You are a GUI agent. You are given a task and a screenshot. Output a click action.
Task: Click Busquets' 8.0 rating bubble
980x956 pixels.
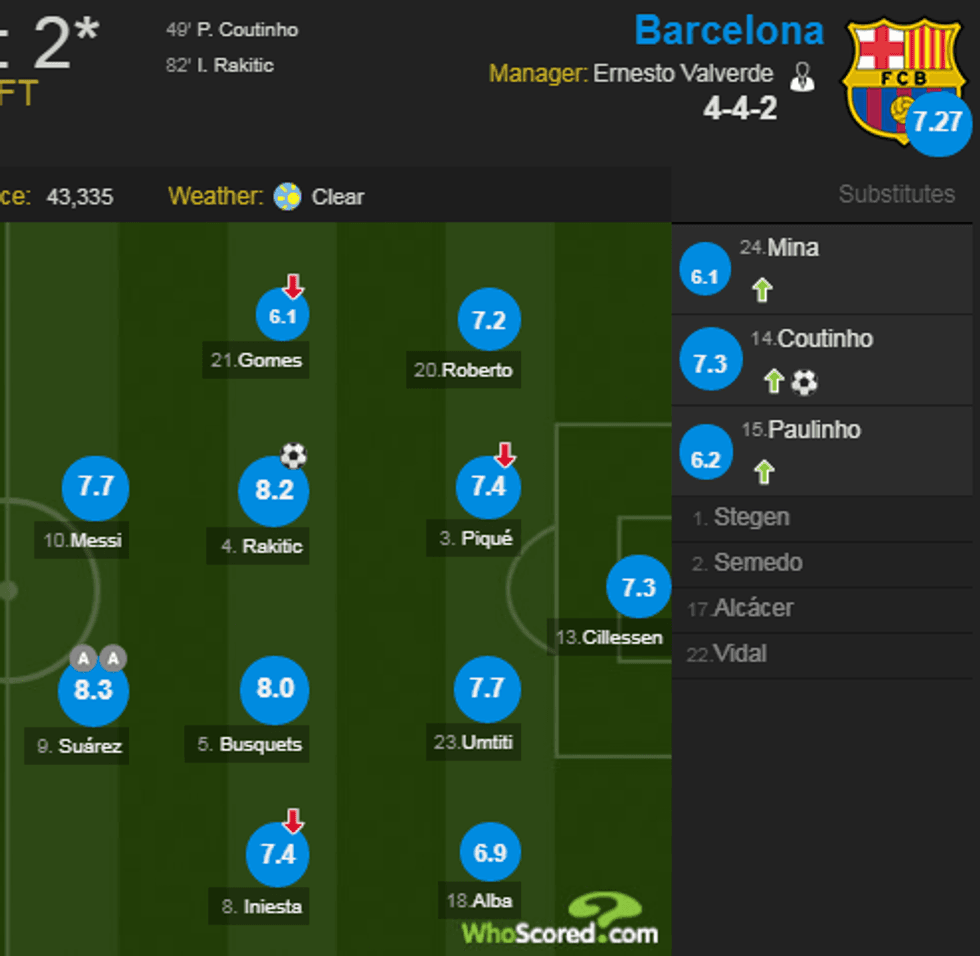(275, 689)
